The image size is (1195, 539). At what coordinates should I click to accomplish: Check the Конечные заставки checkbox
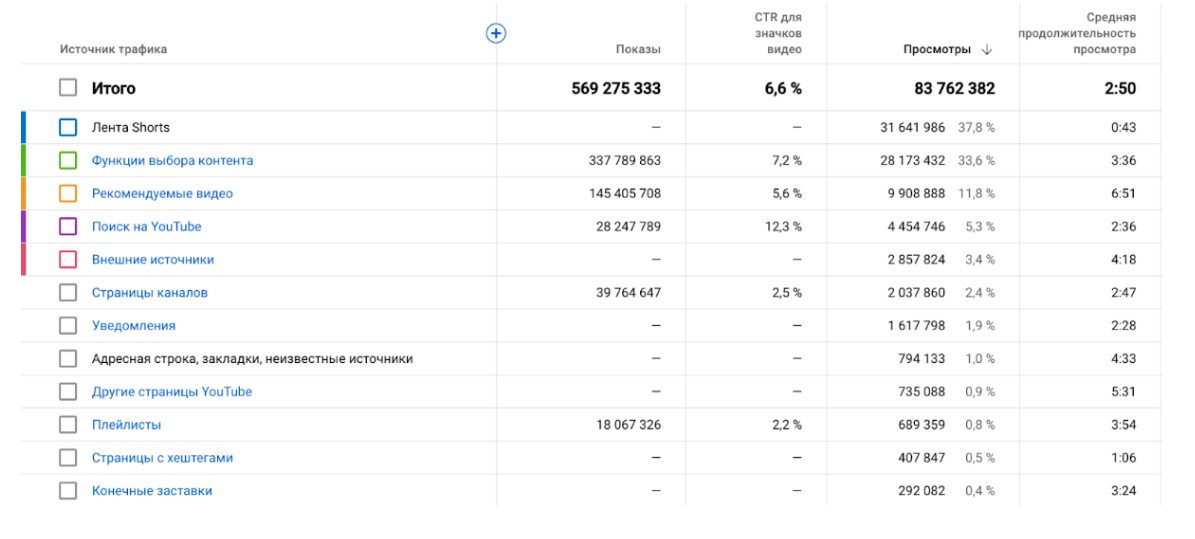68,491
